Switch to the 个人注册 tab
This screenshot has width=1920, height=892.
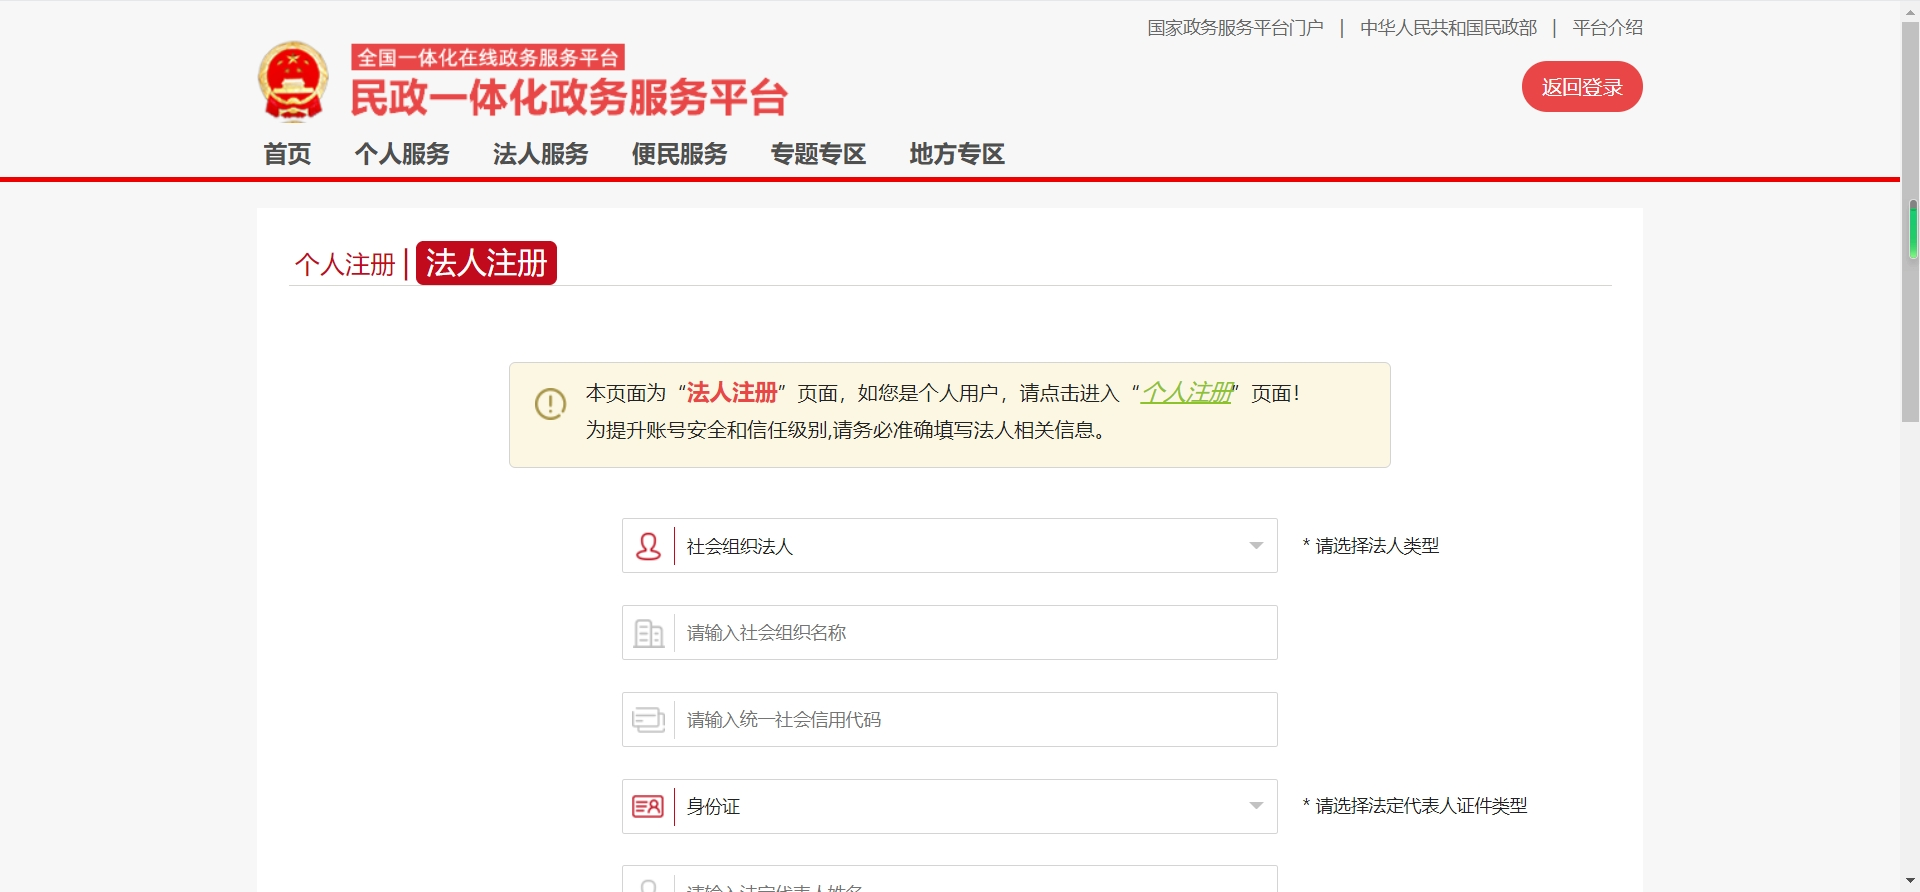[x=345, y=264]
